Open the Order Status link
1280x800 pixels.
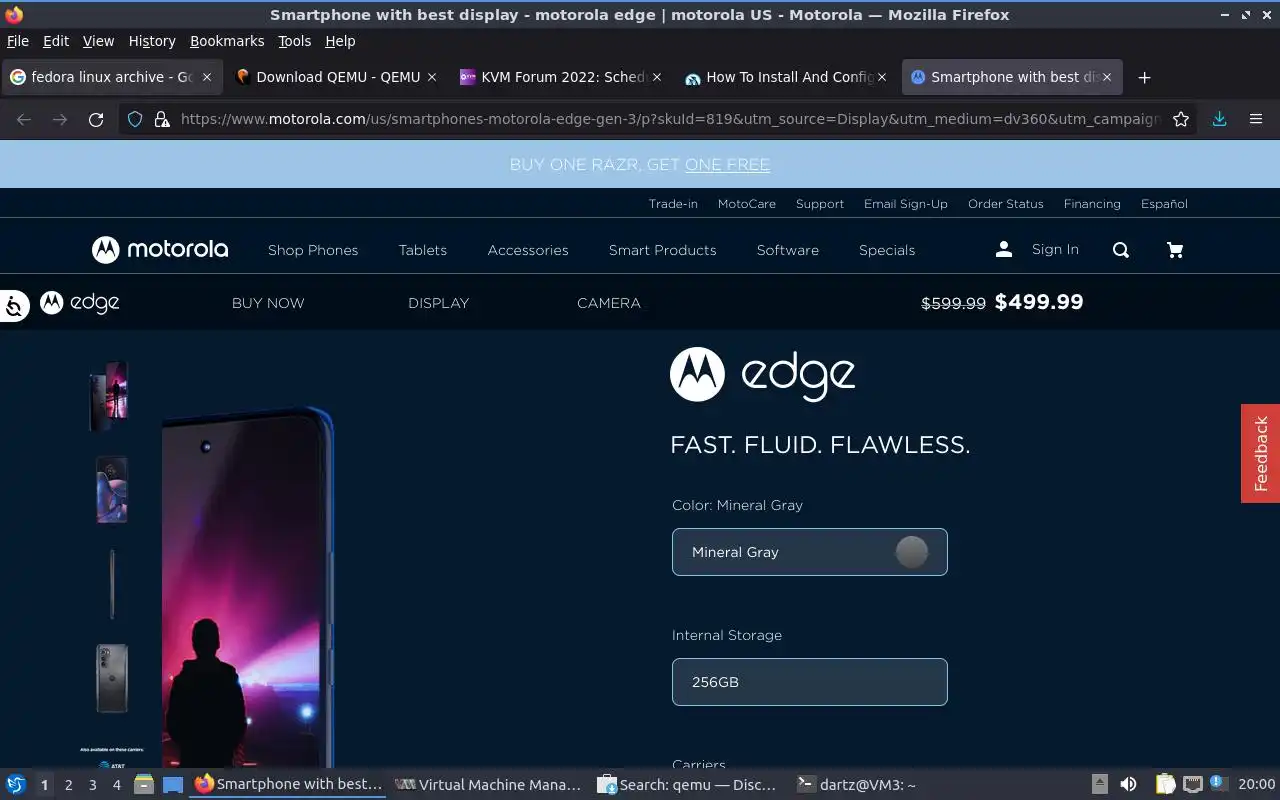tap(1006, 203)
